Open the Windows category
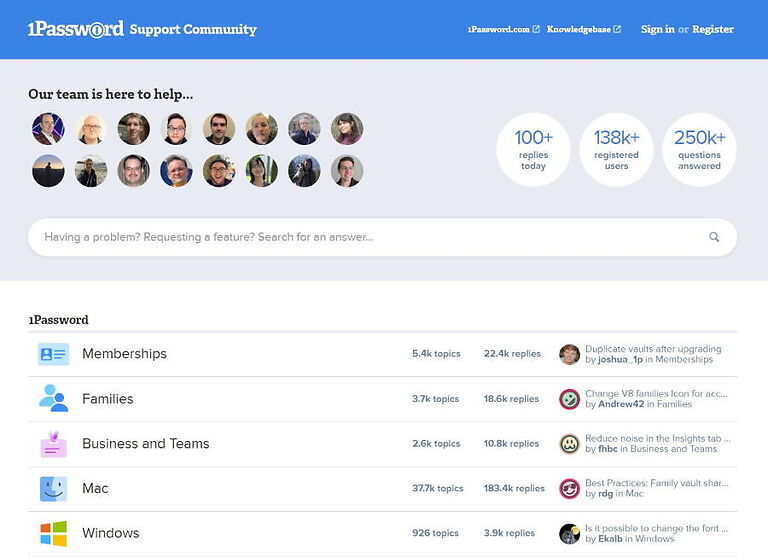 click(x=111, y=533)
